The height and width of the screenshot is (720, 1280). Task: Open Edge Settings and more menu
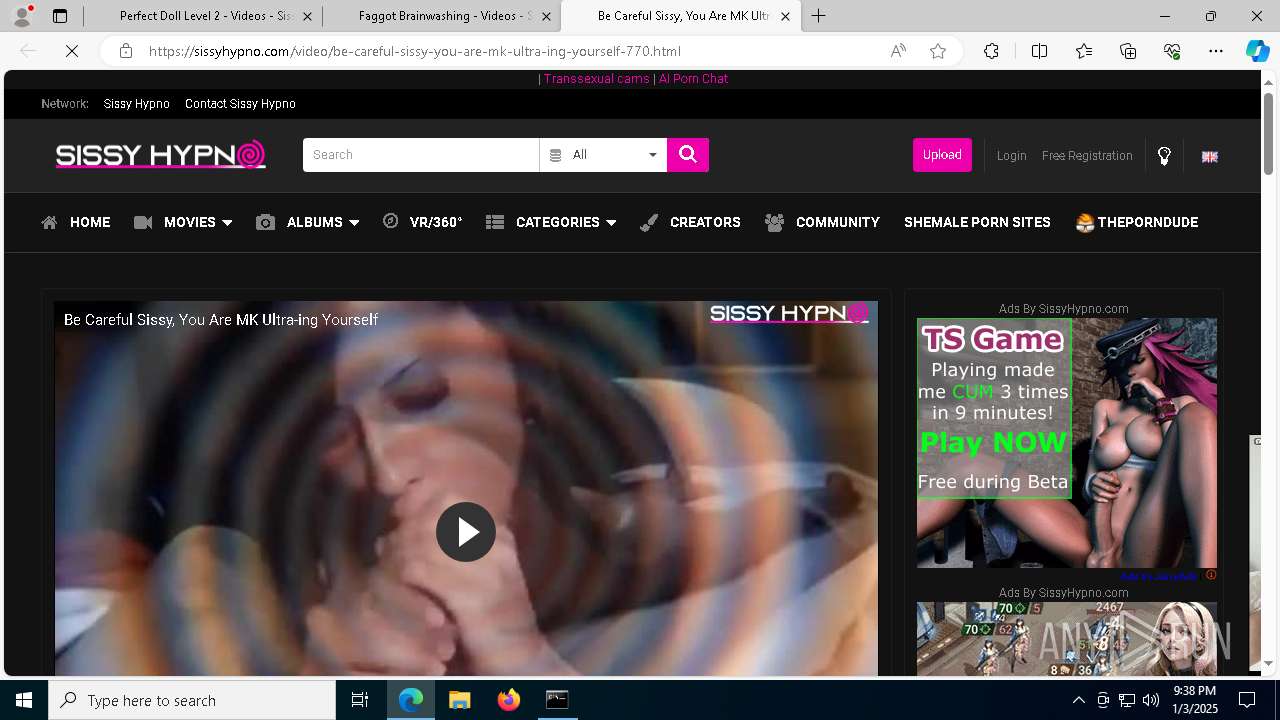[x=1216, y=51]
